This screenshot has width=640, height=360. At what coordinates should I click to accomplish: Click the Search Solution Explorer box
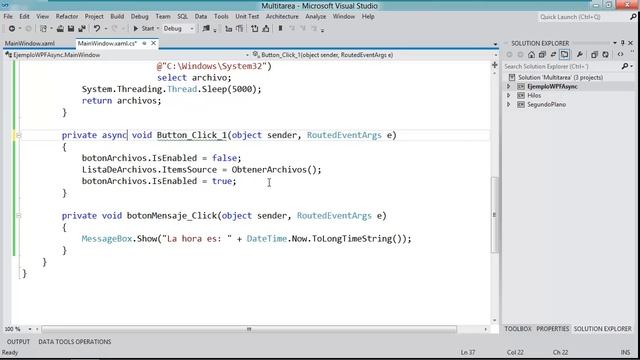[x=561, y=66]
